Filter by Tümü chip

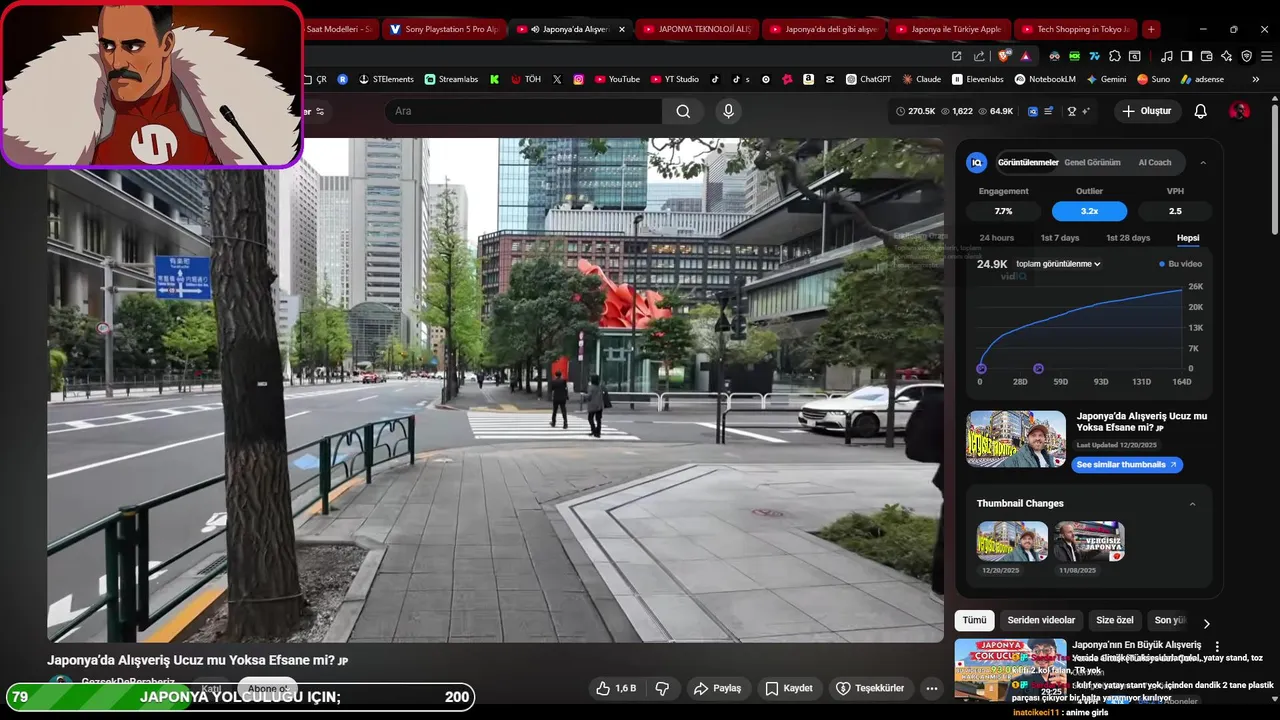click(x=974, y=620)
